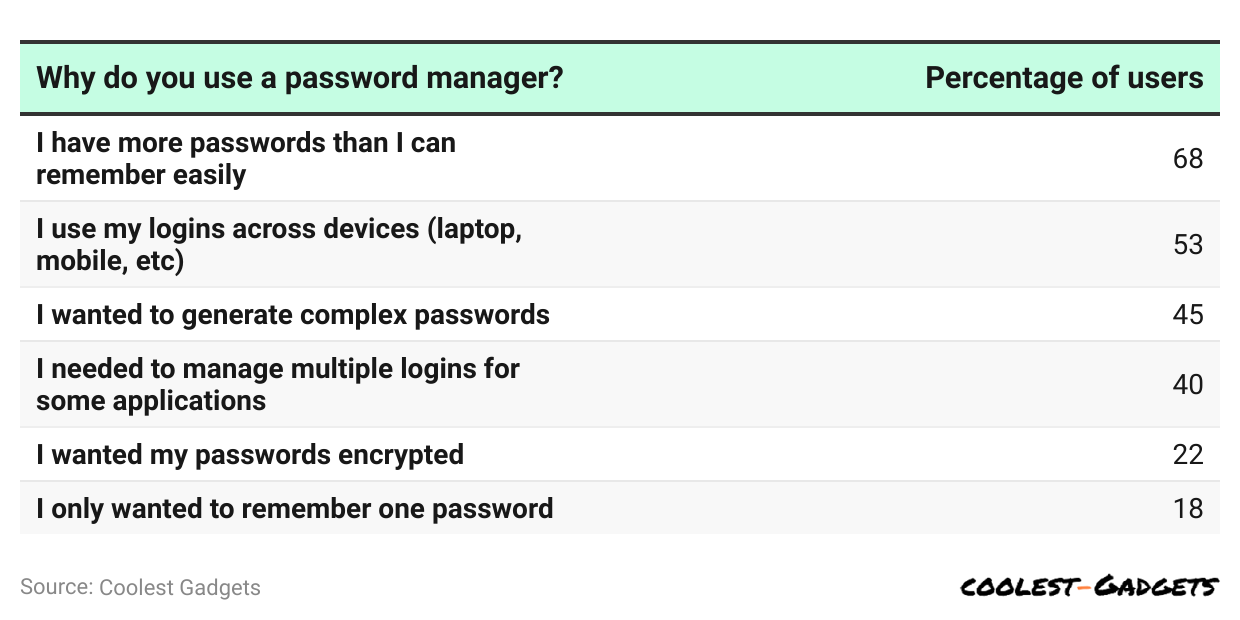The image size is (1240, 620).
Task: Click the value 53
Action: point(1188,245)
